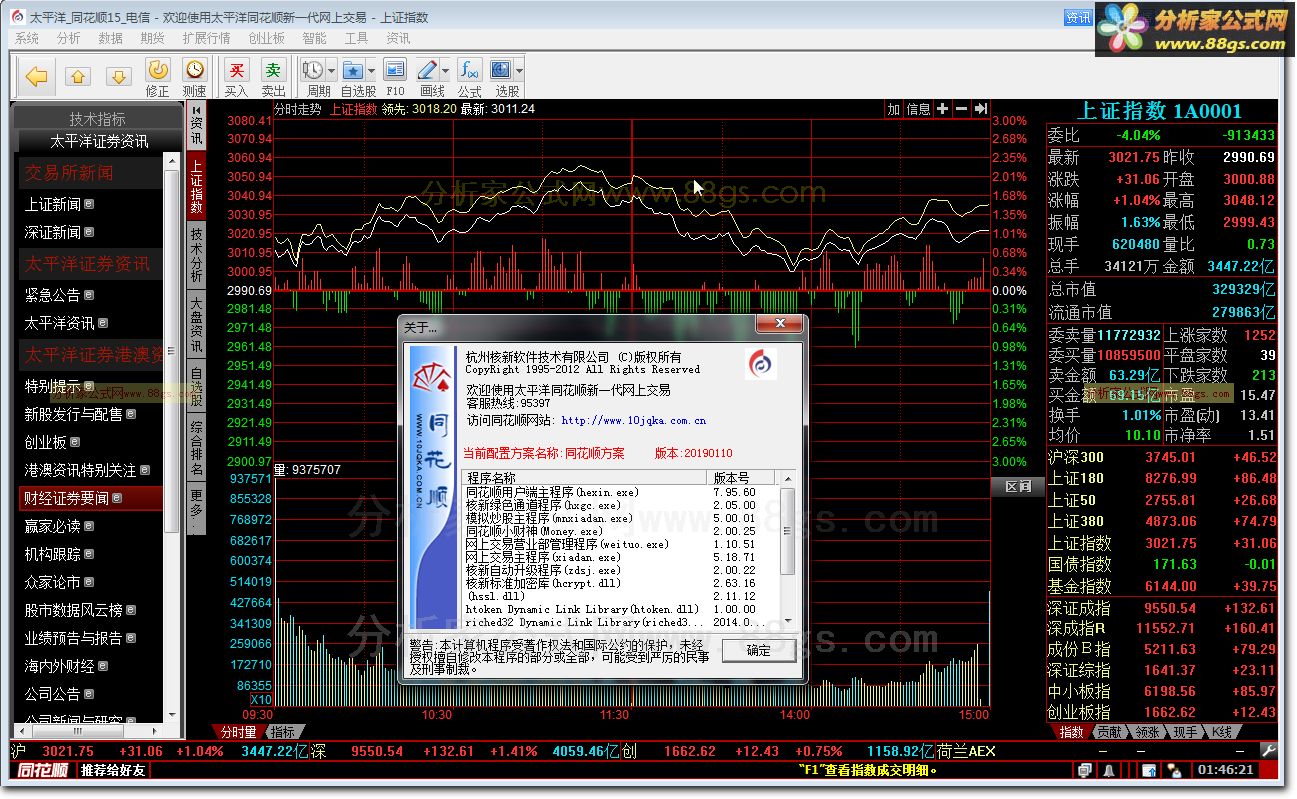The image size is (1297, 799).
Task: Expand the 画线 dropdown arrow
Action: 445,71
